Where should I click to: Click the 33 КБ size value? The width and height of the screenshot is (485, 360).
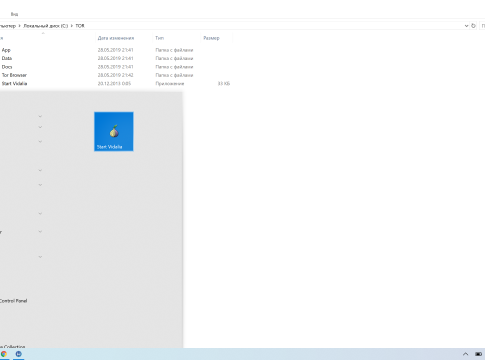coord(224,83)
